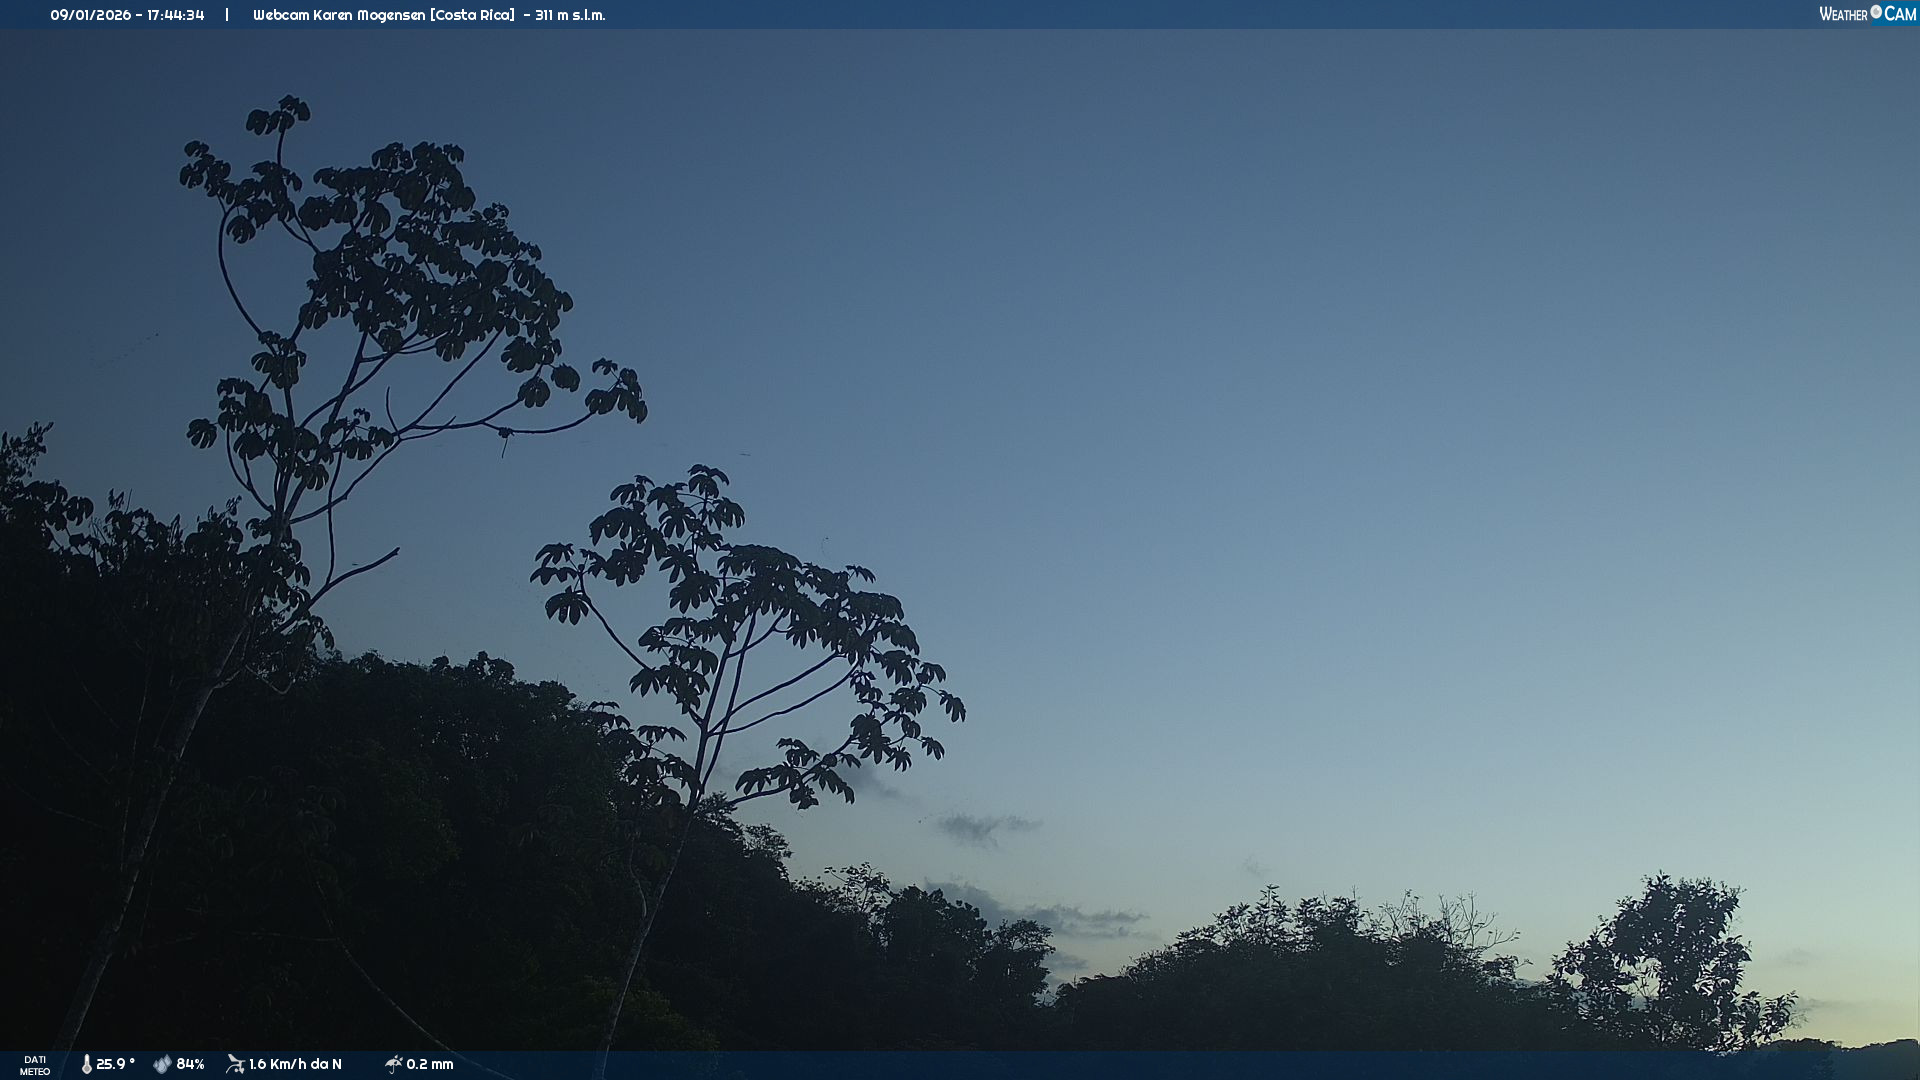Click the wind anemometer icon

(x=235, y=1064)
